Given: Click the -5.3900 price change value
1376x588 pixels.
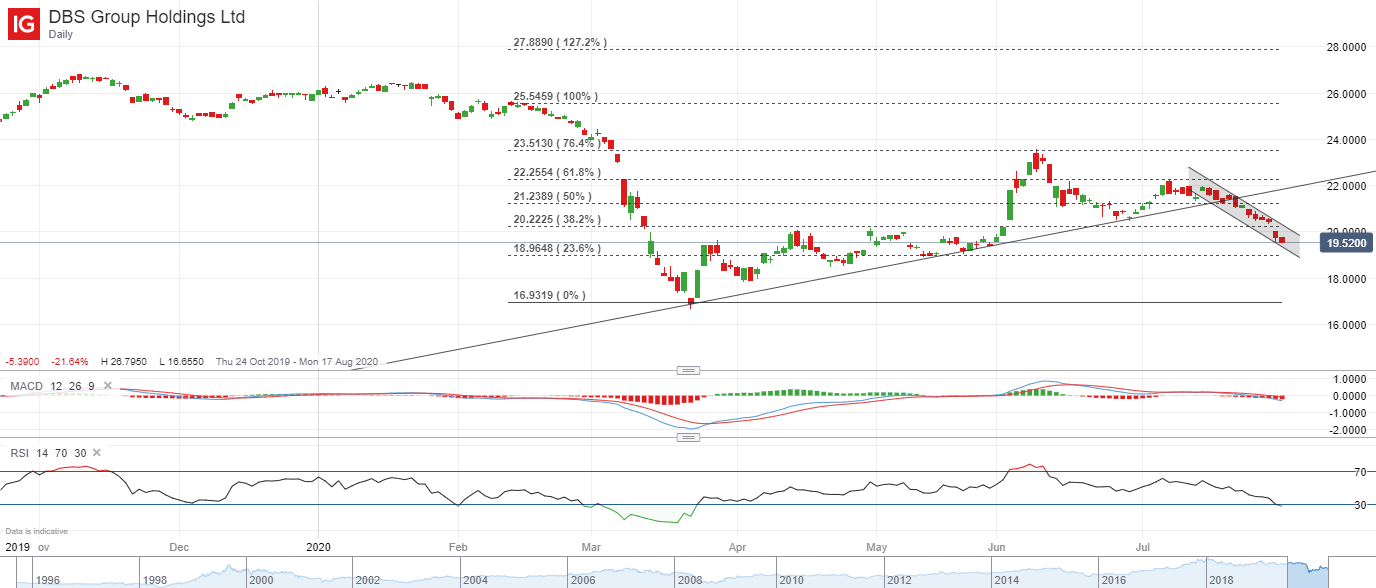Looking at the screenshot, I should (20, 362).
